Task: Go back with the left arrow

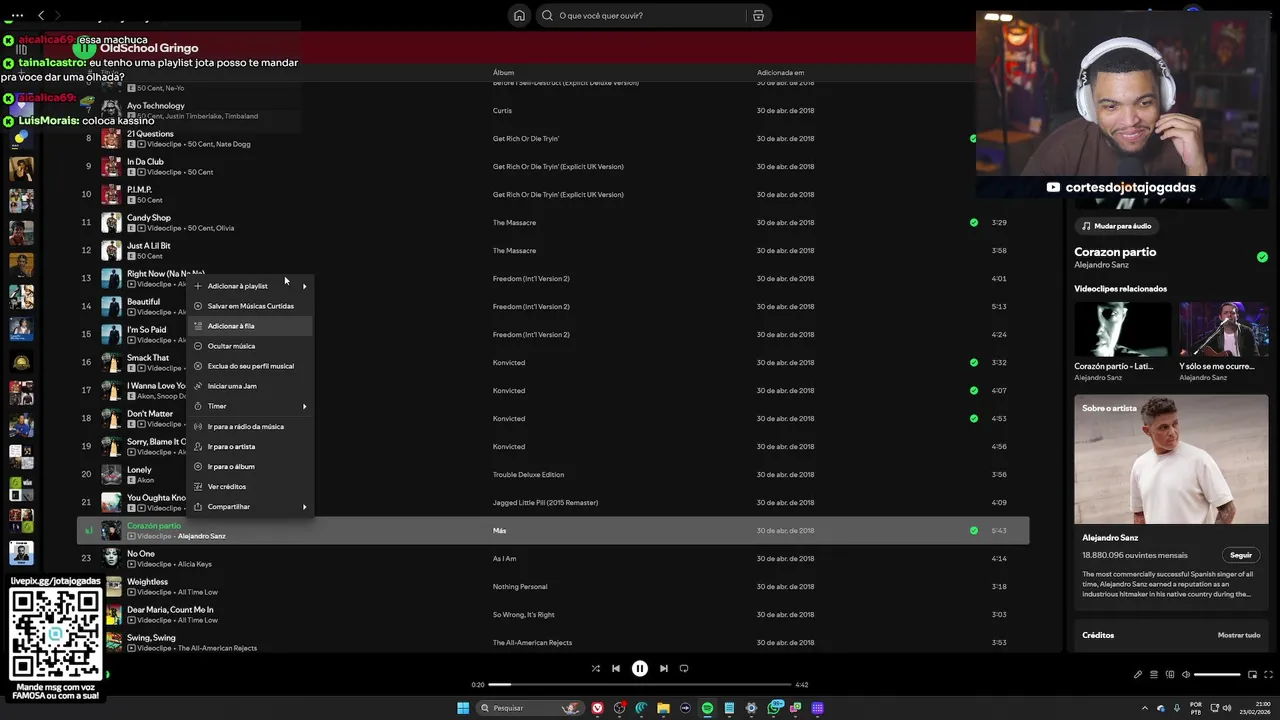Action: pyautogui.click(x=41, y=15)
